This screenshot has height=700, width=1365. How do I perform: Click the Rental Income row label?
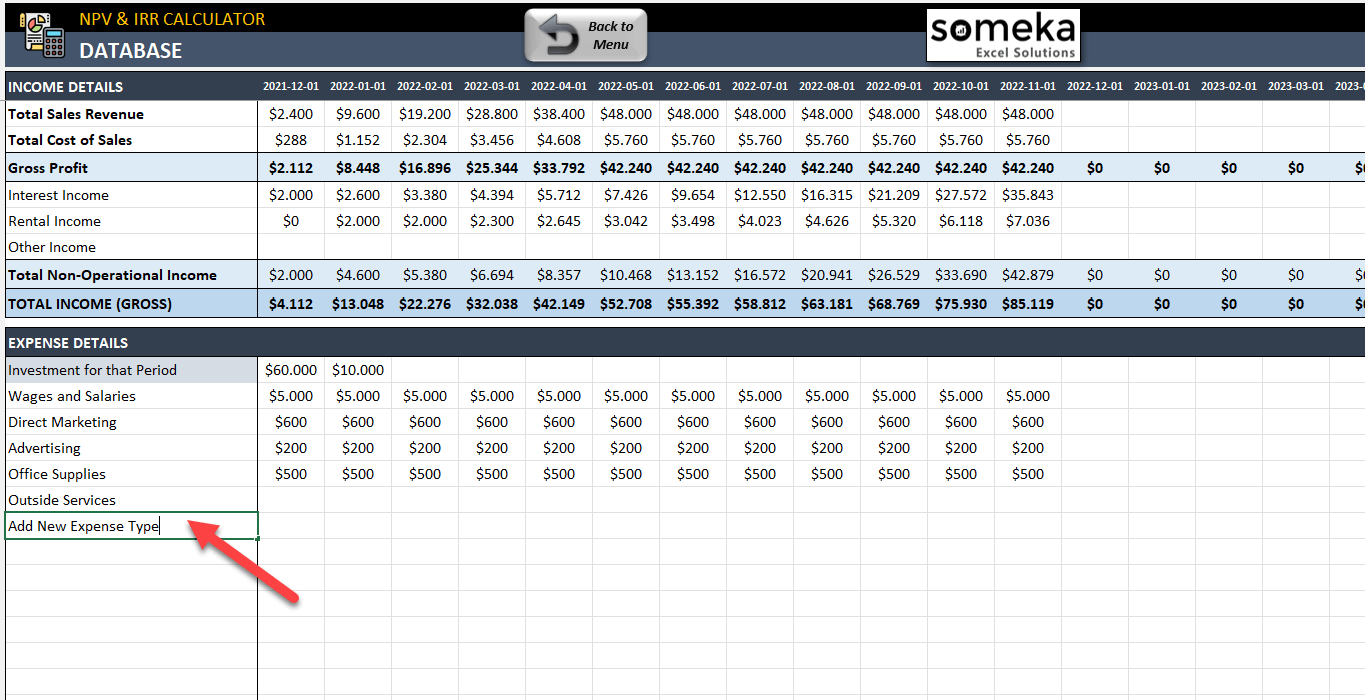[x=54, y=221]
